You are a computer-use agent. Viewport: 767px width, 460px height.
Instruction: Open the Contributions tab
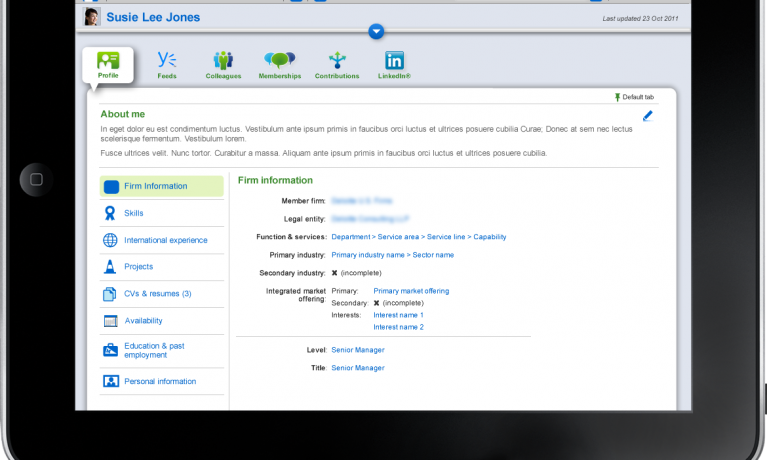click(337, 65)
